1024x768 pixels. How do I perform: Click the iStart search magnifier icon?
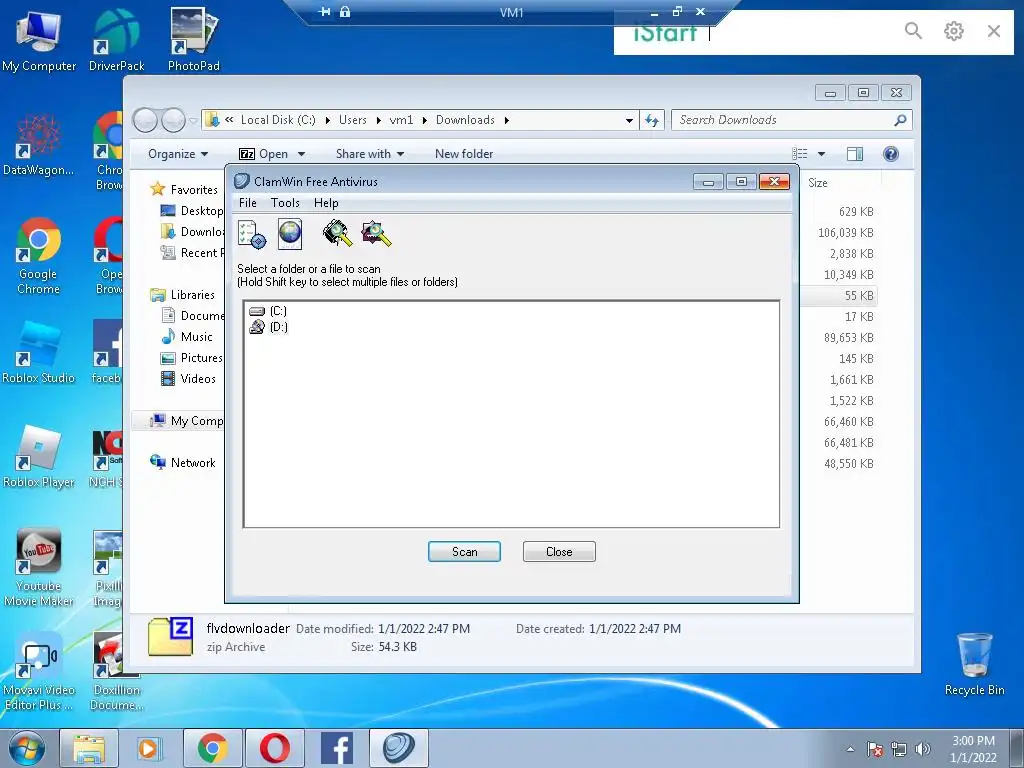(x=913, y=30)
